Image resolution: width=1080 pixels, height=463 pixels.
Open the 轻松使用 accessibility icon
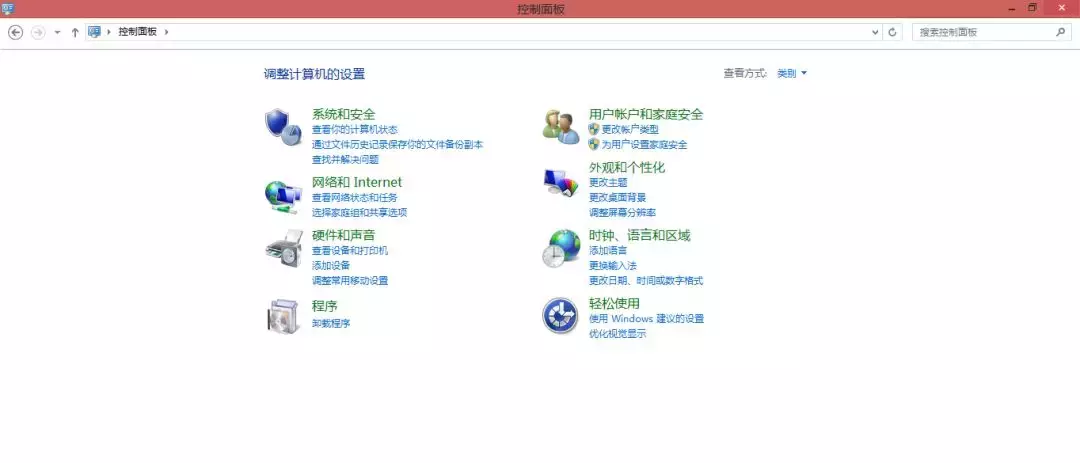pos(560,316)
